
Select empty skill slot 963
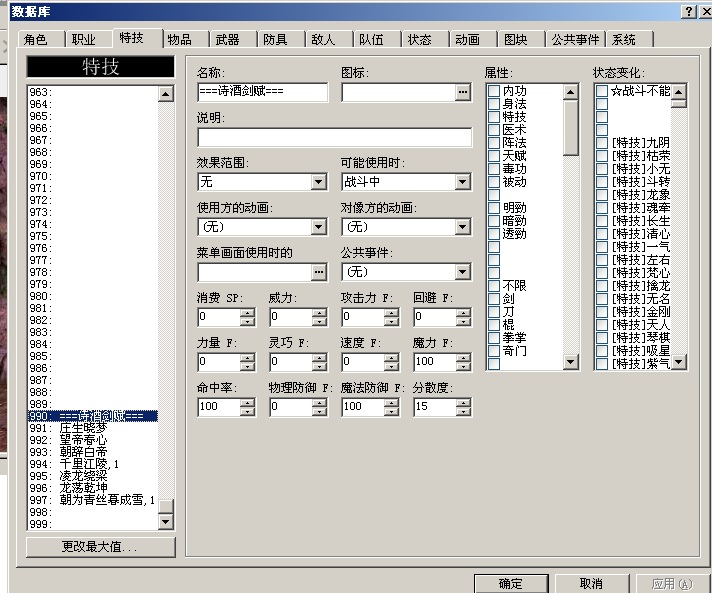[x=93, y=92]
